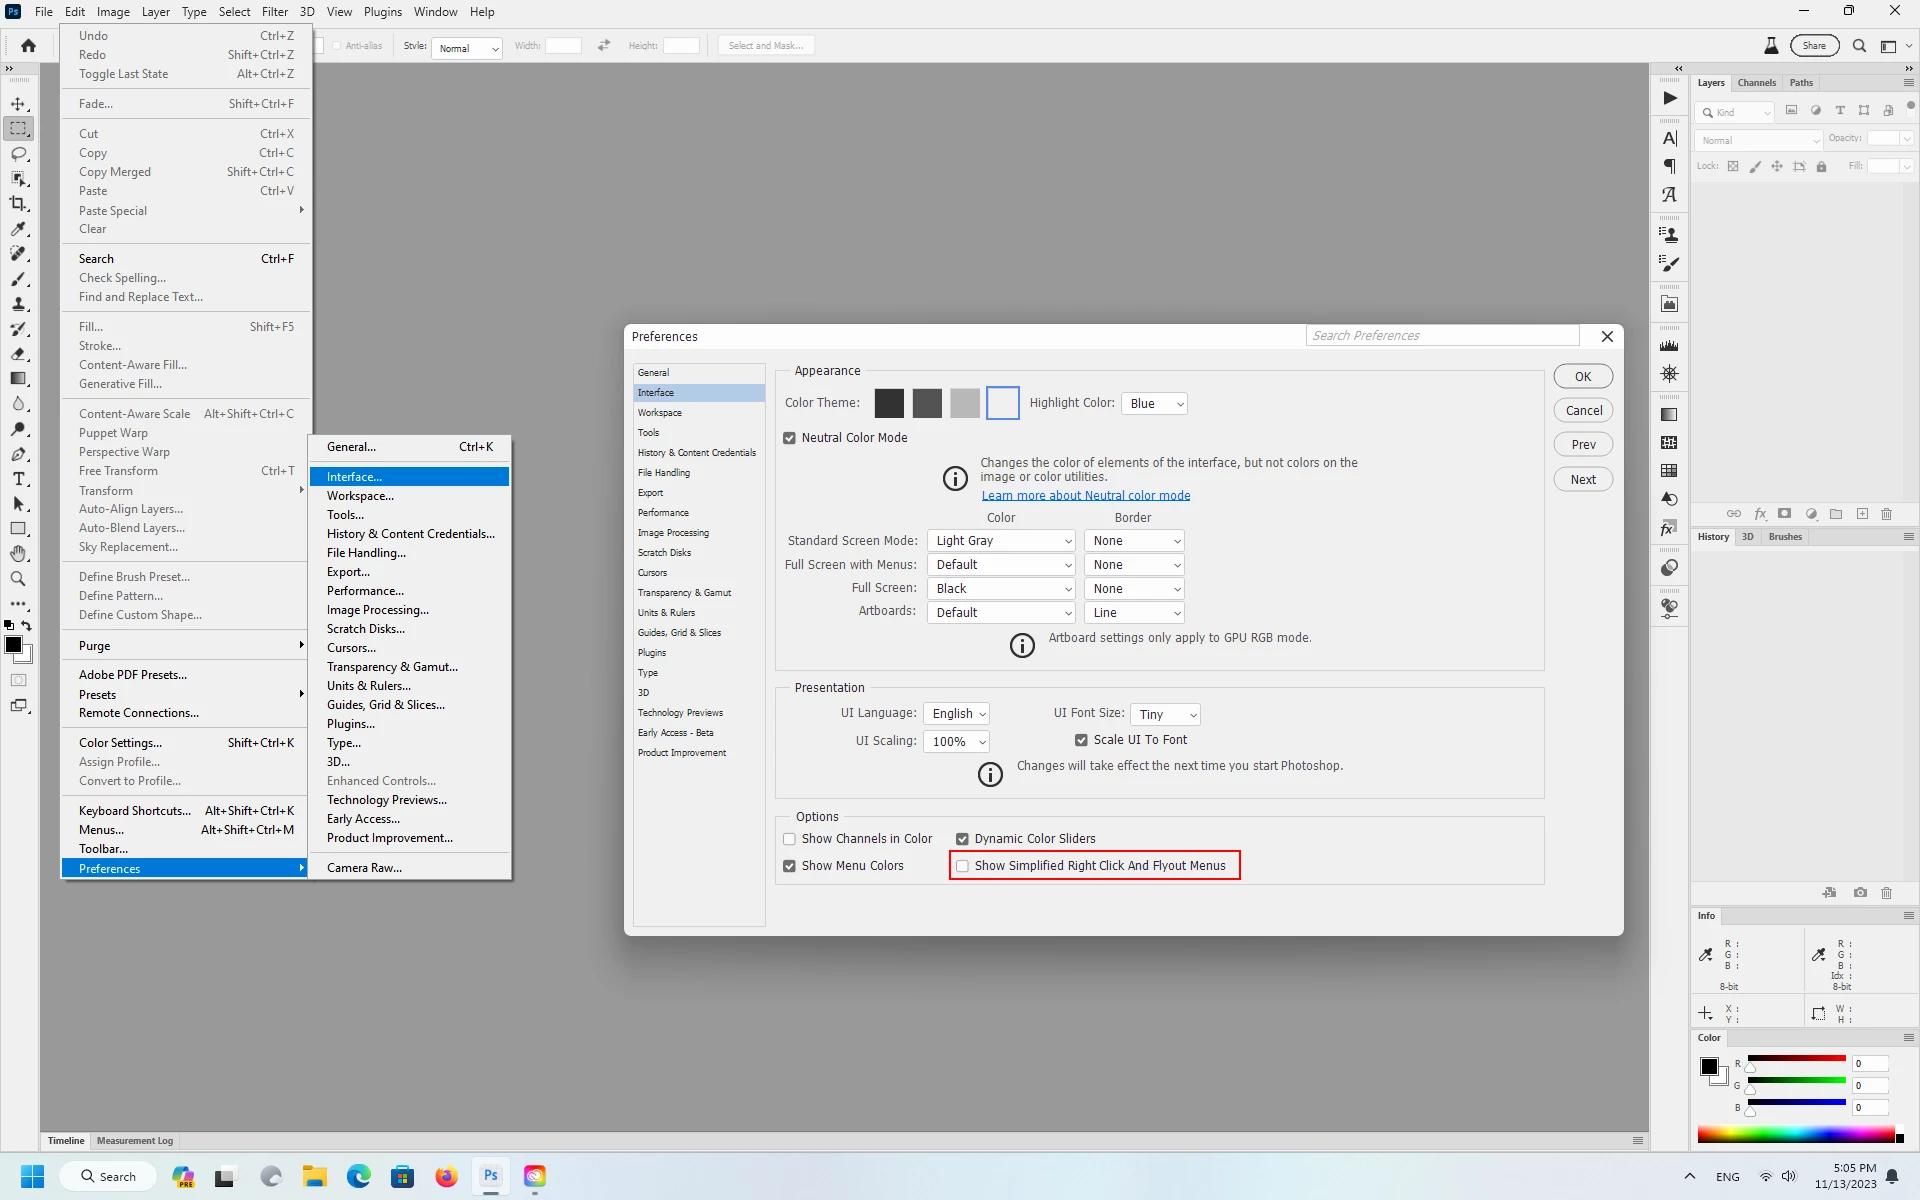Open the Highlight Color dropdown
Viewport: 1920px width, 1200px height.
point(1154,404)
